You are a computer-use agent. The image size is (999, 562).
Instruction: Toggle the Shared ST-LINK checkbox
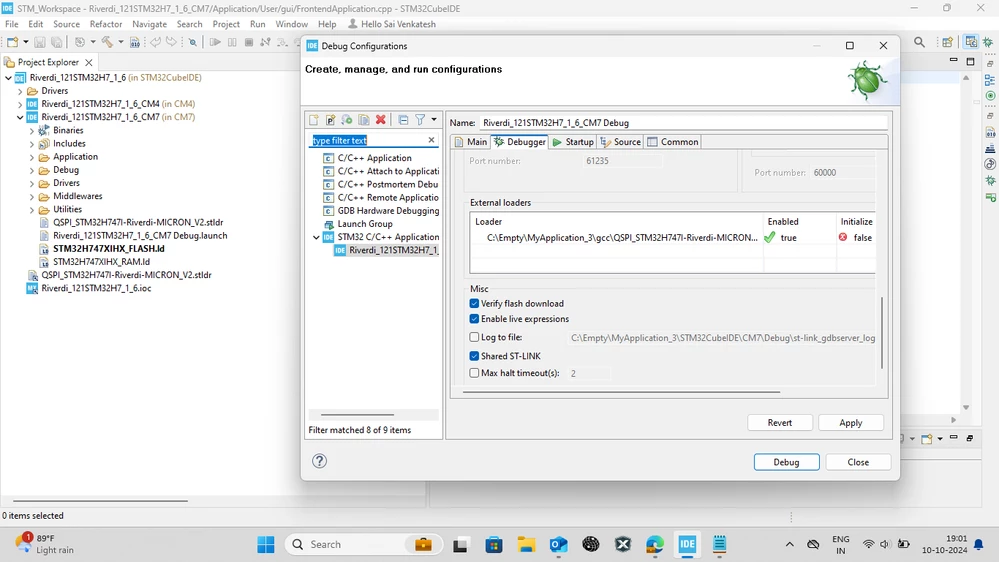pos(474,356)
